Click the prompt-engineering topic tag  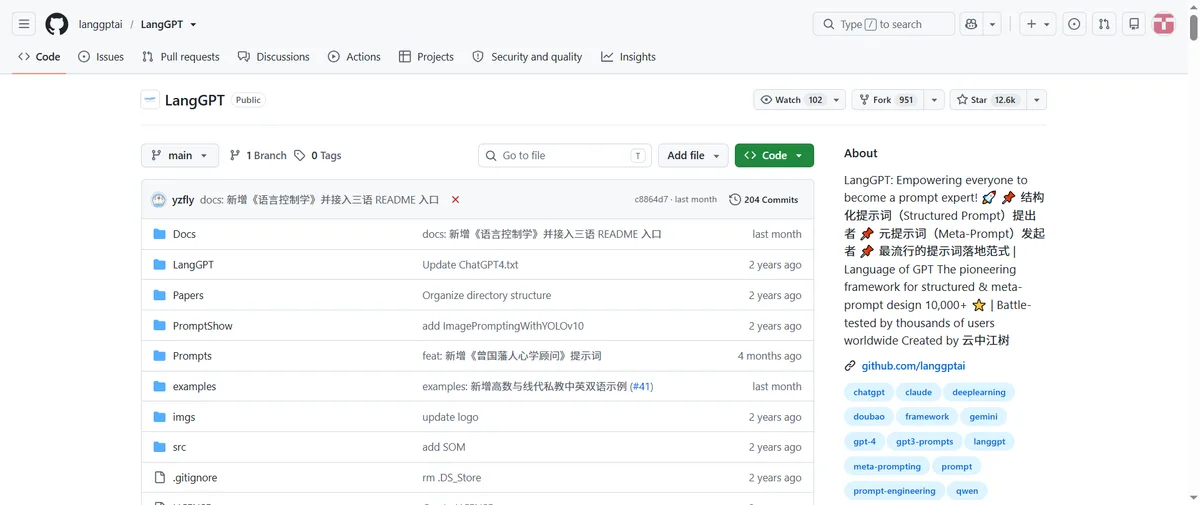895,491
